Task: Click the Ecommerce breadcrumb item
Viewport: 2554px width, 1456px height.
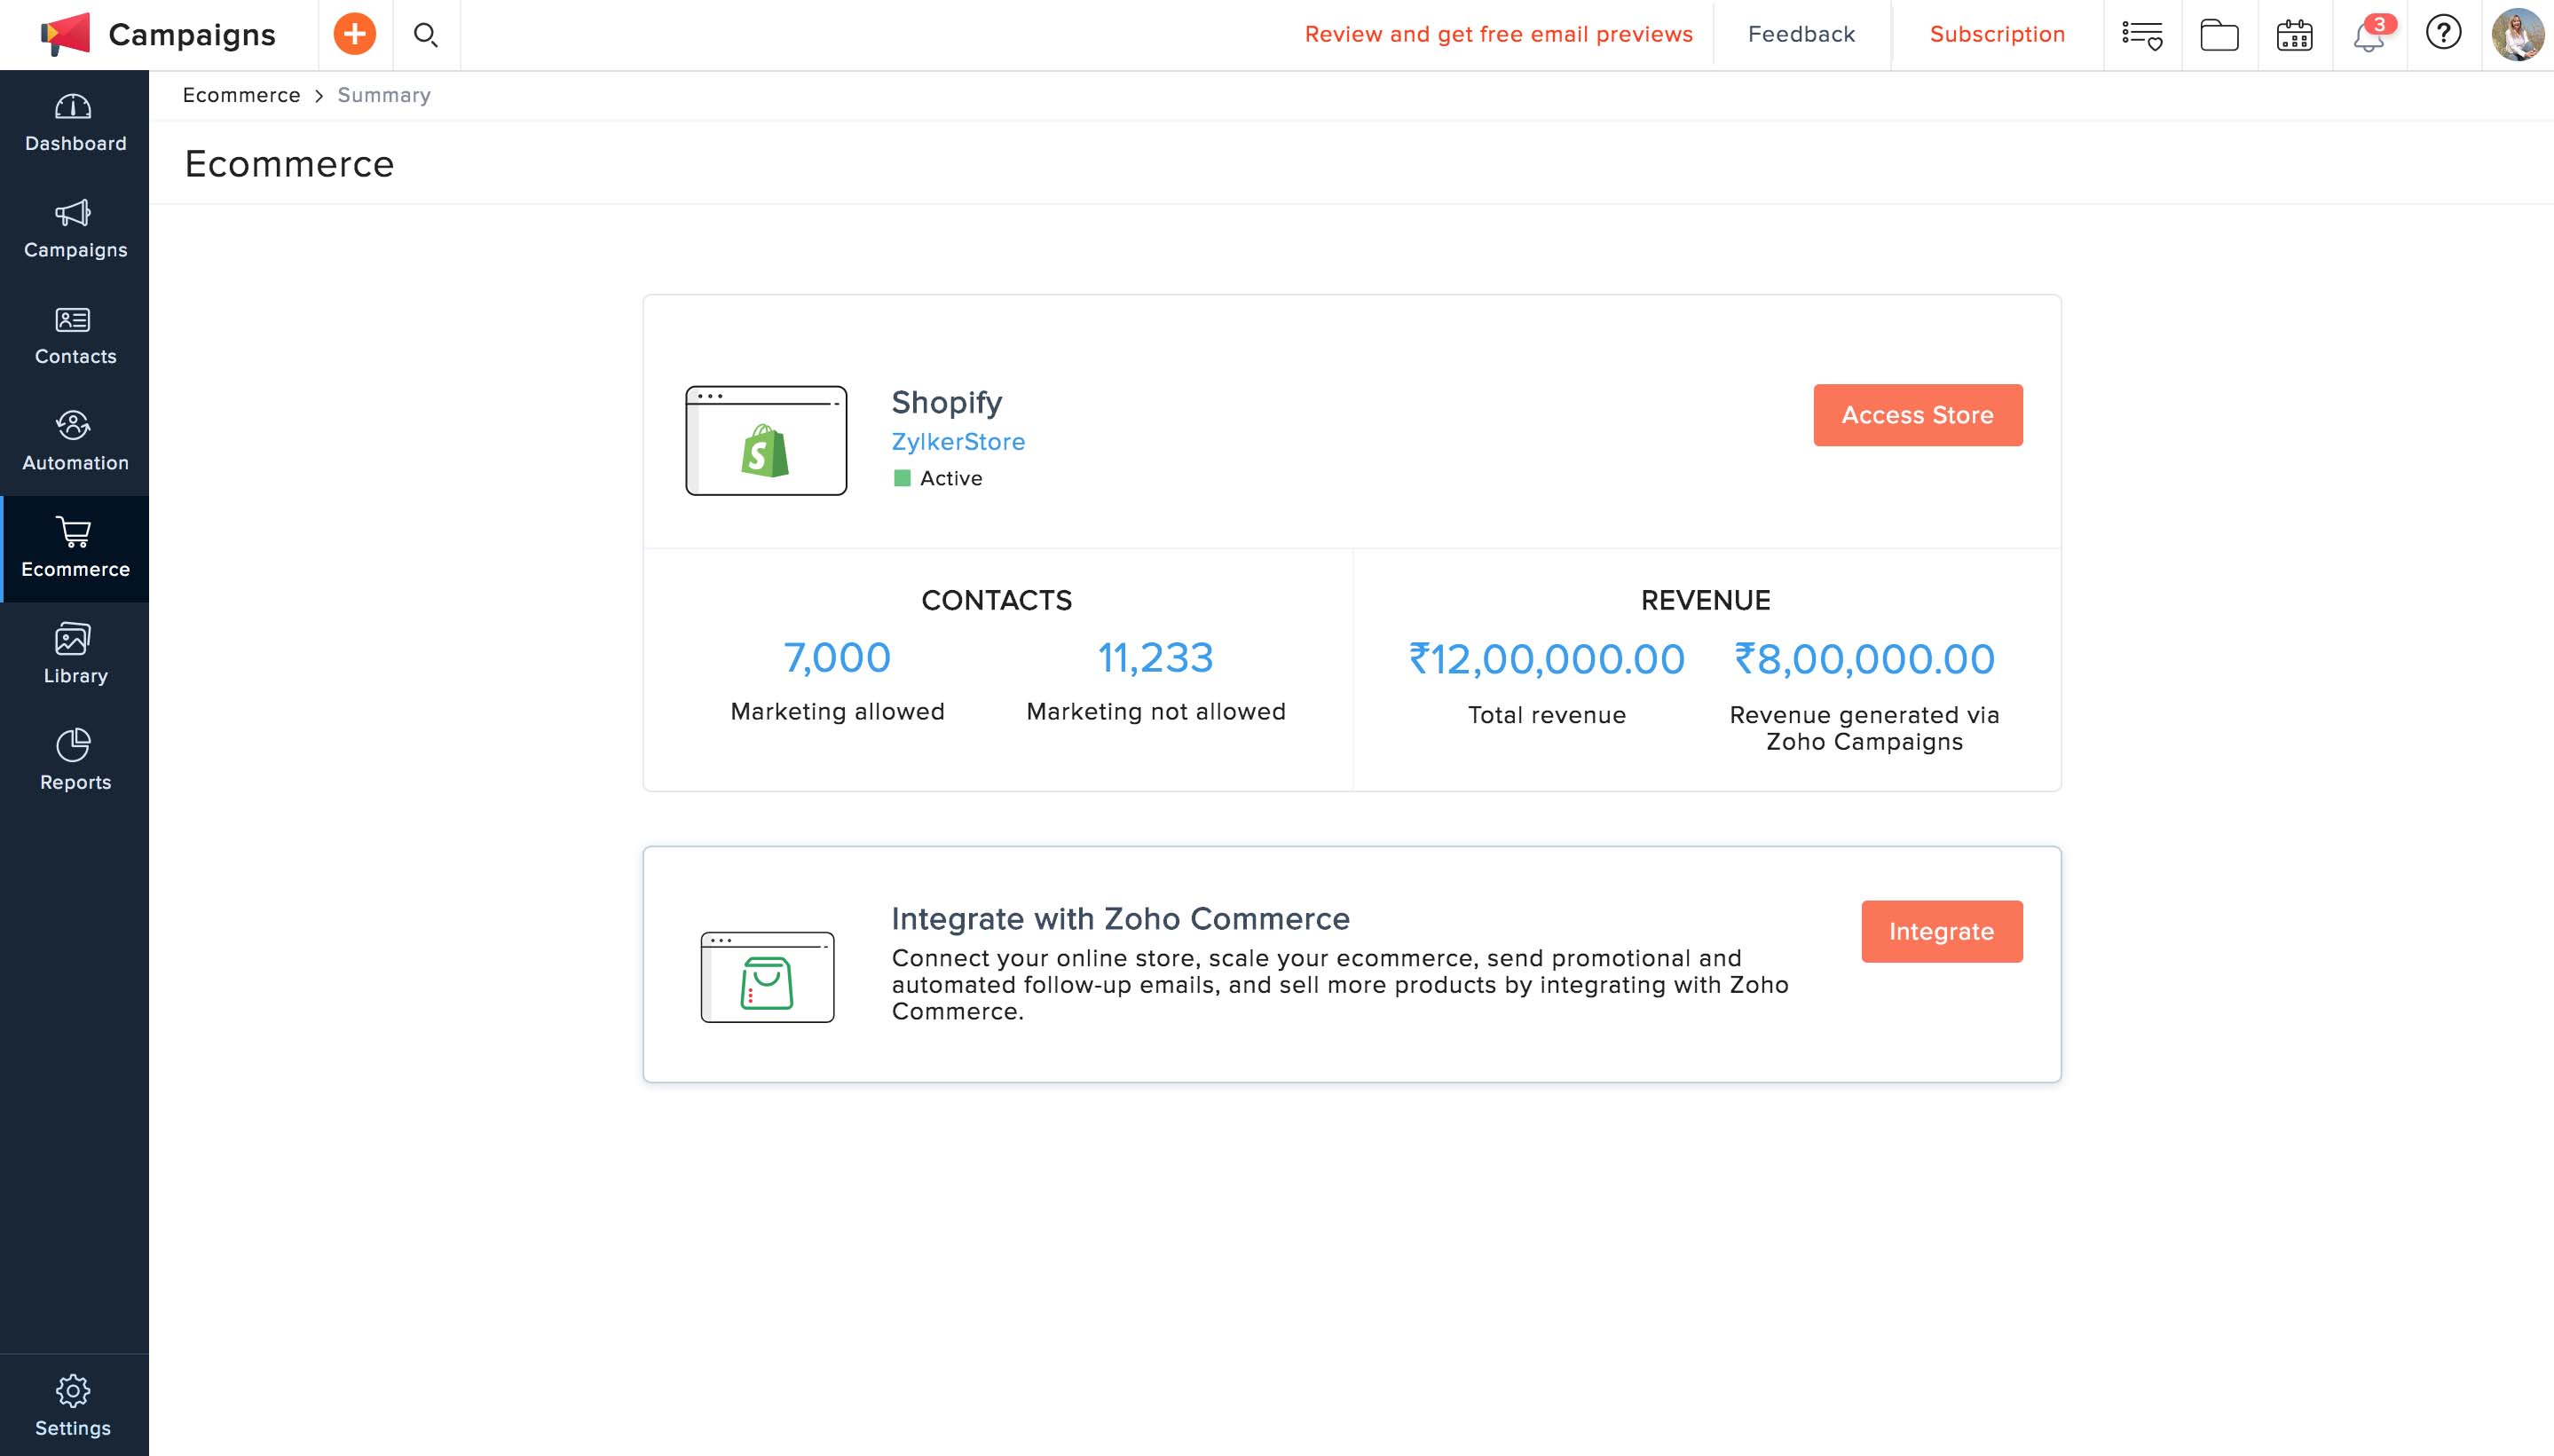Action: [x=242, y=95]
